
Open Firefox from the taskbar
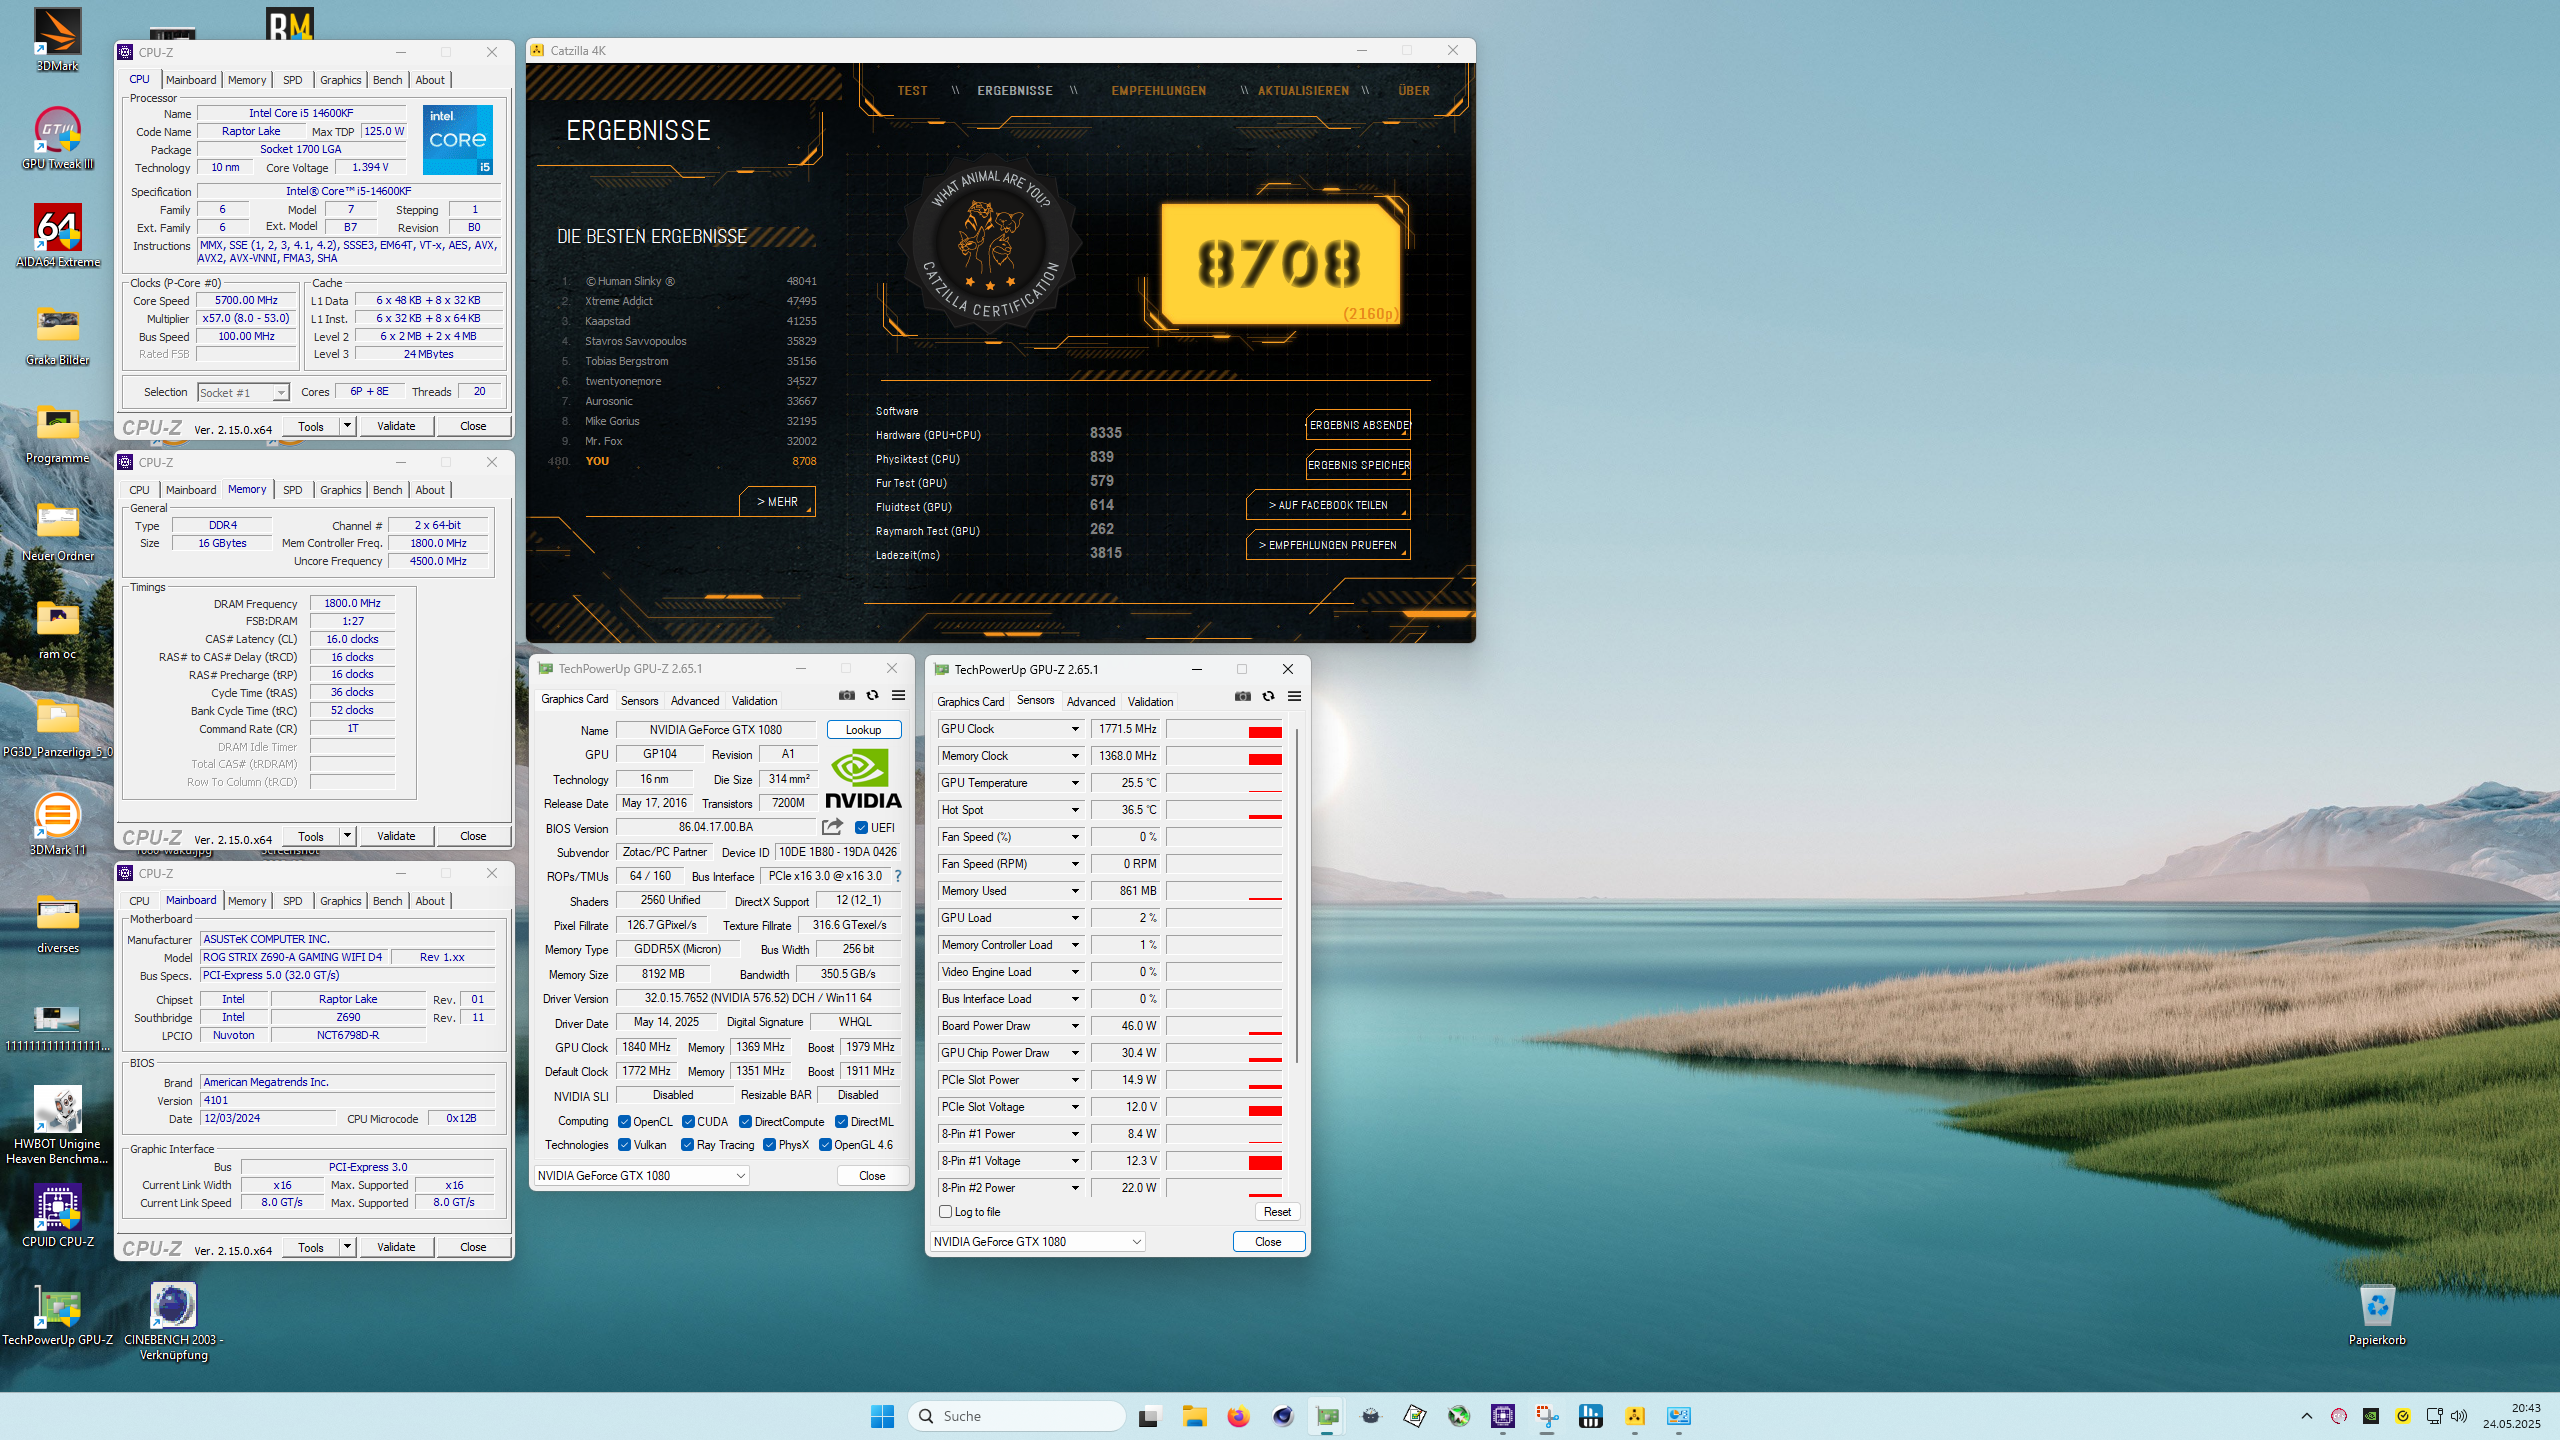tap(1239, 1416)
